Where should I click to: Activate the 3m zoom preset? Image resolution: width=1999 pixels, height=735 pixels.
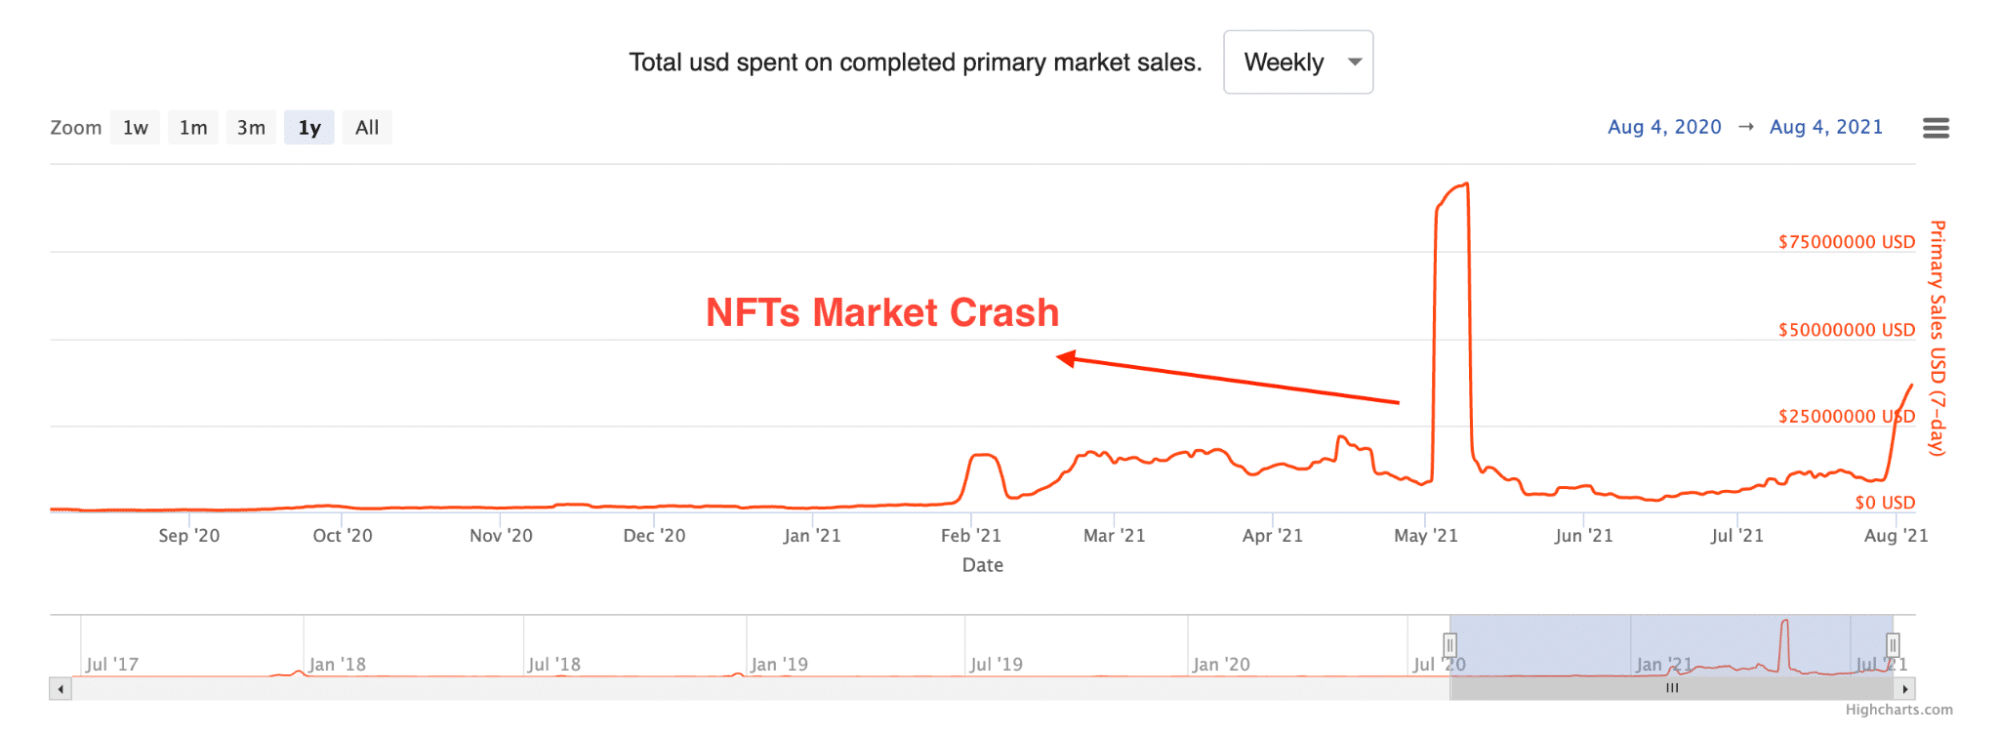click(251, 127)
